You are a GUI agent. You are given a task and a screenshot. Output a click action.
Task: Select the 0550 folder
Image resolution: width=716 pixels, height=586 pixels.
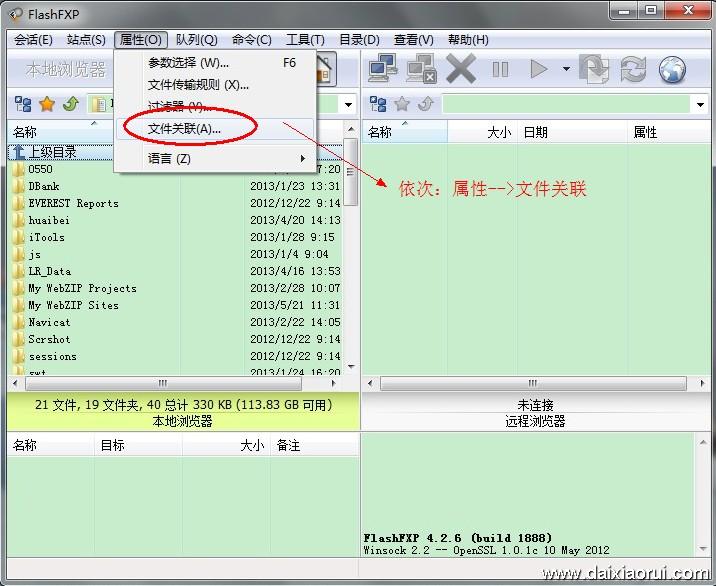[40, 169]
